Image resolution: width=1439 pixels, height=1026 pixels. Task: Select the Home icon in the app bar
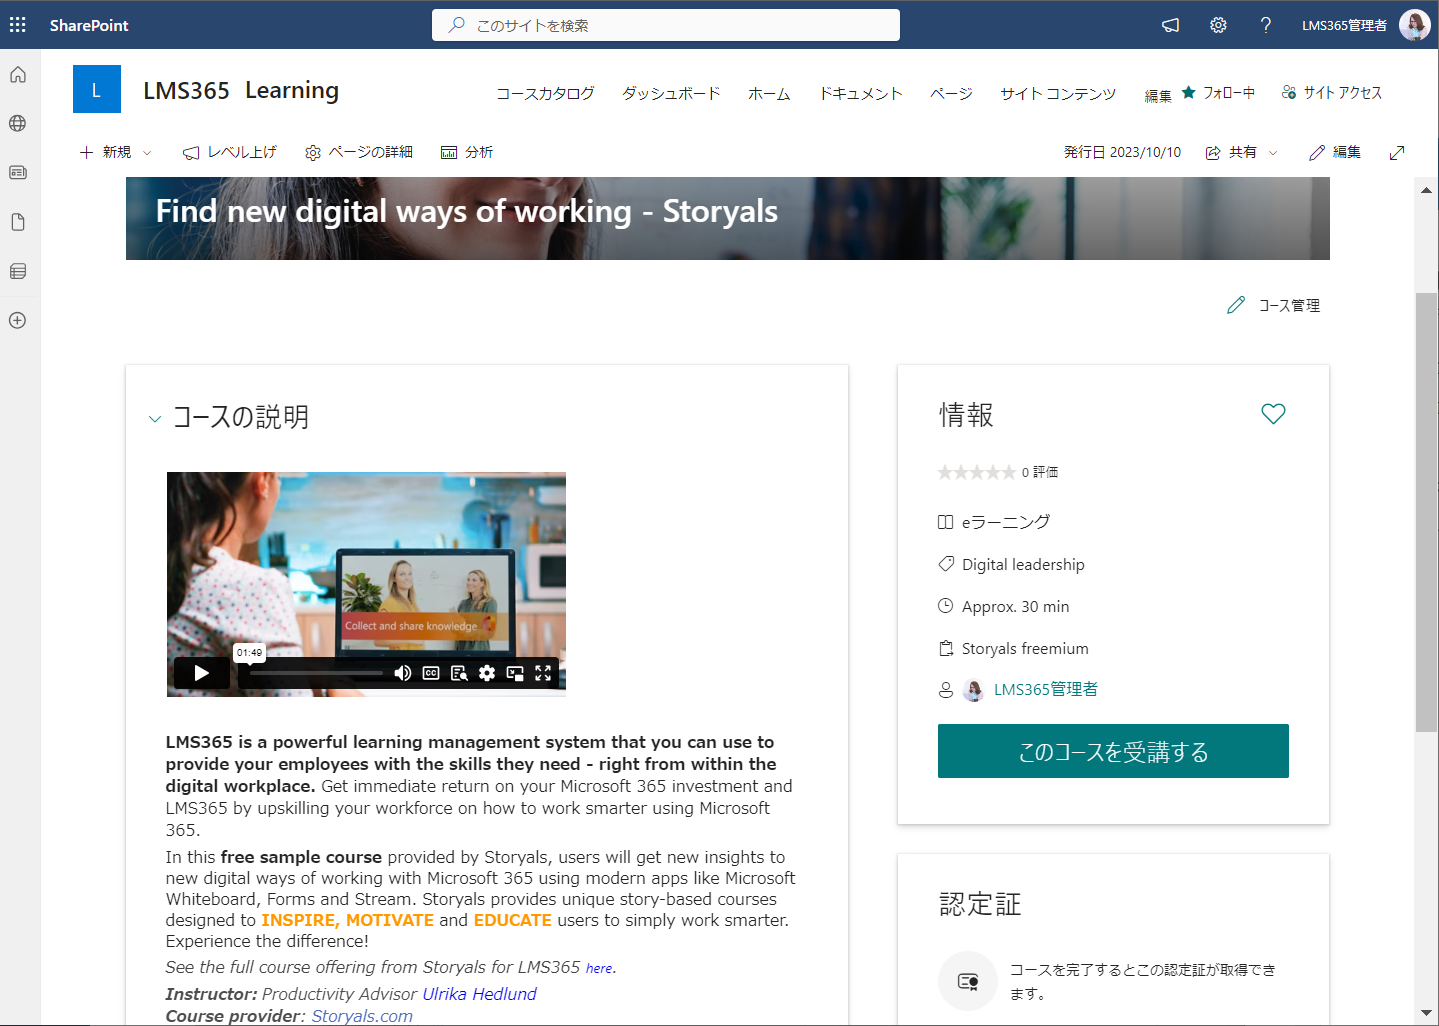pos(17,74)
